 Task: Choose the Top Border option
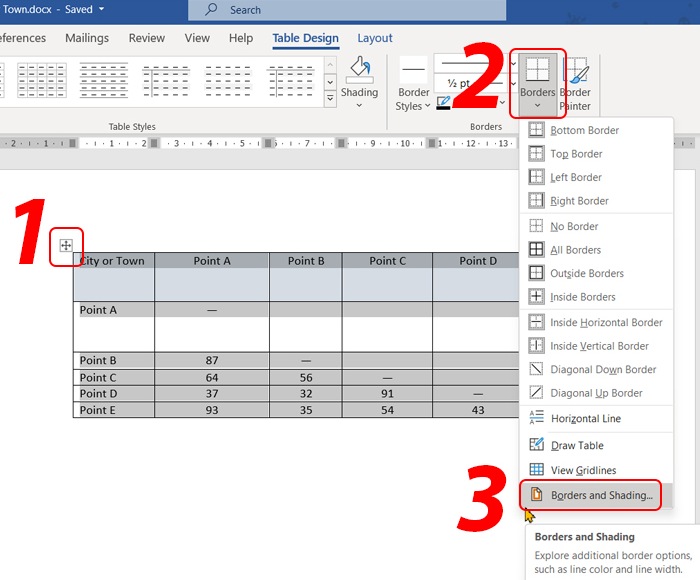[596, 154]
